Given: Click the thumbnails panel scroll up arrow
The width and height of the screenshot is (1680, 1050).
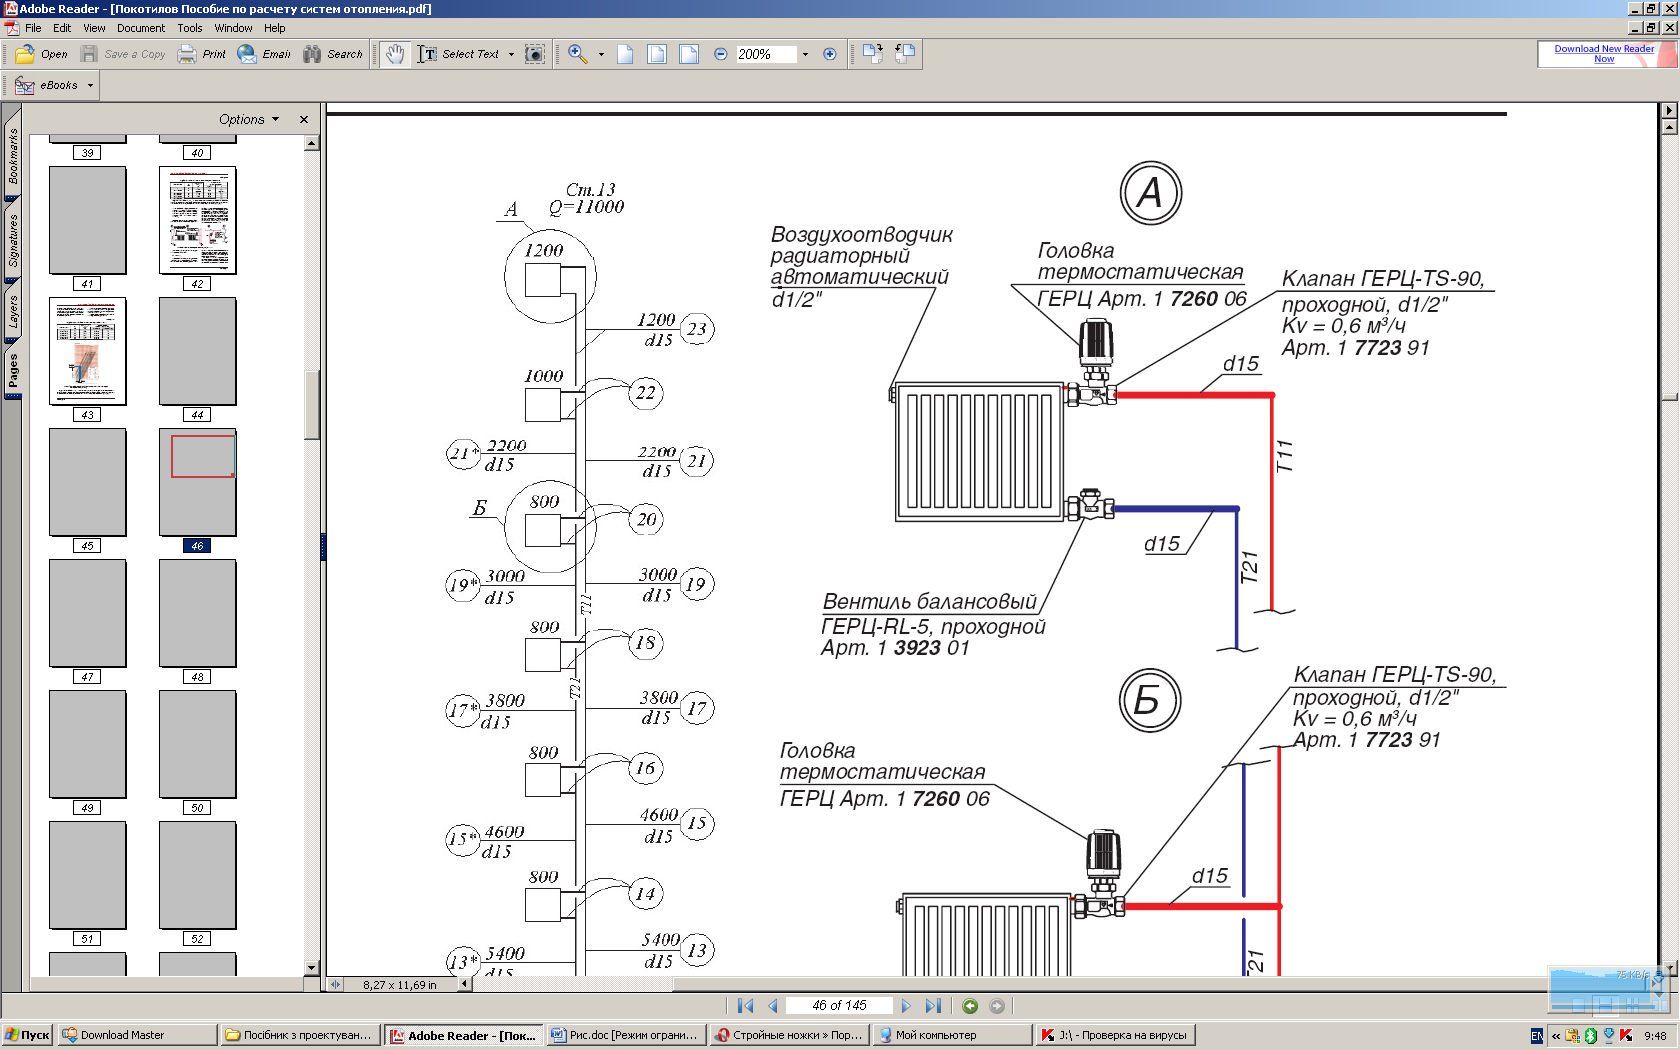Looking at the screenshot, I should click(x=311, y=143).
